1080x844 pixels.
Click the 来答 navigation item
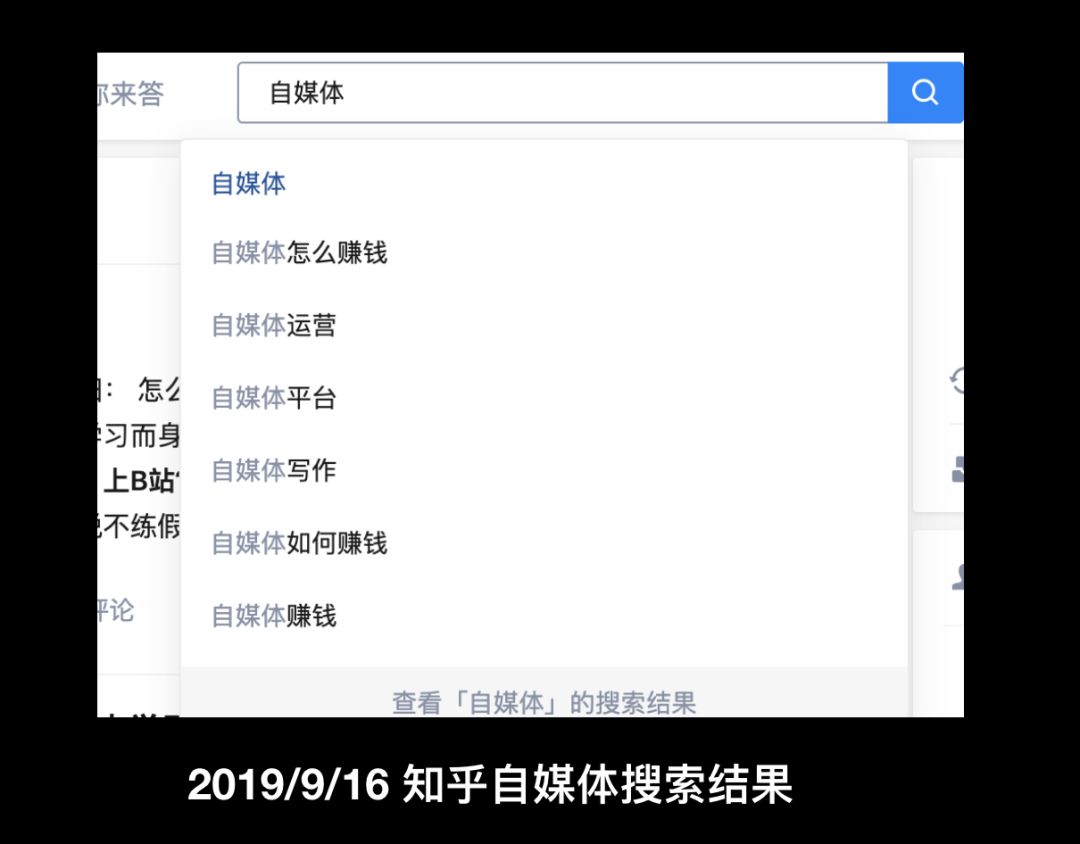(137, 92)
